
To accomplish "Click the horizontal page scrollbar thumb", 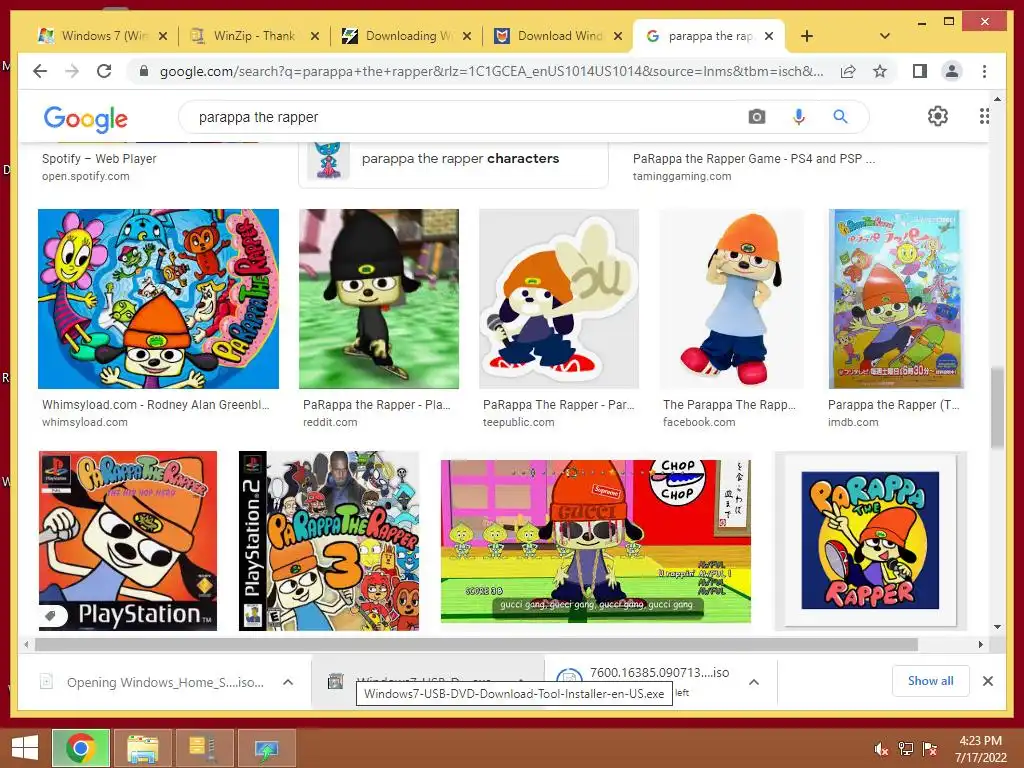I will (476, 645).
